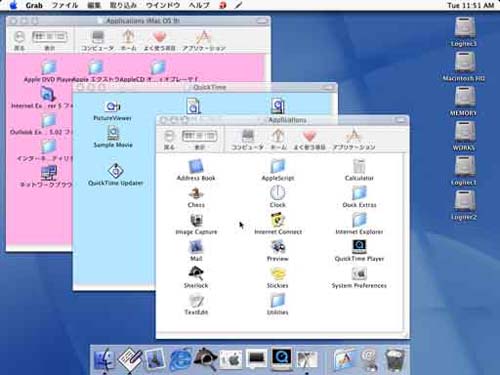
Task: Open the 取り込み menu
Action: point(123,5)
